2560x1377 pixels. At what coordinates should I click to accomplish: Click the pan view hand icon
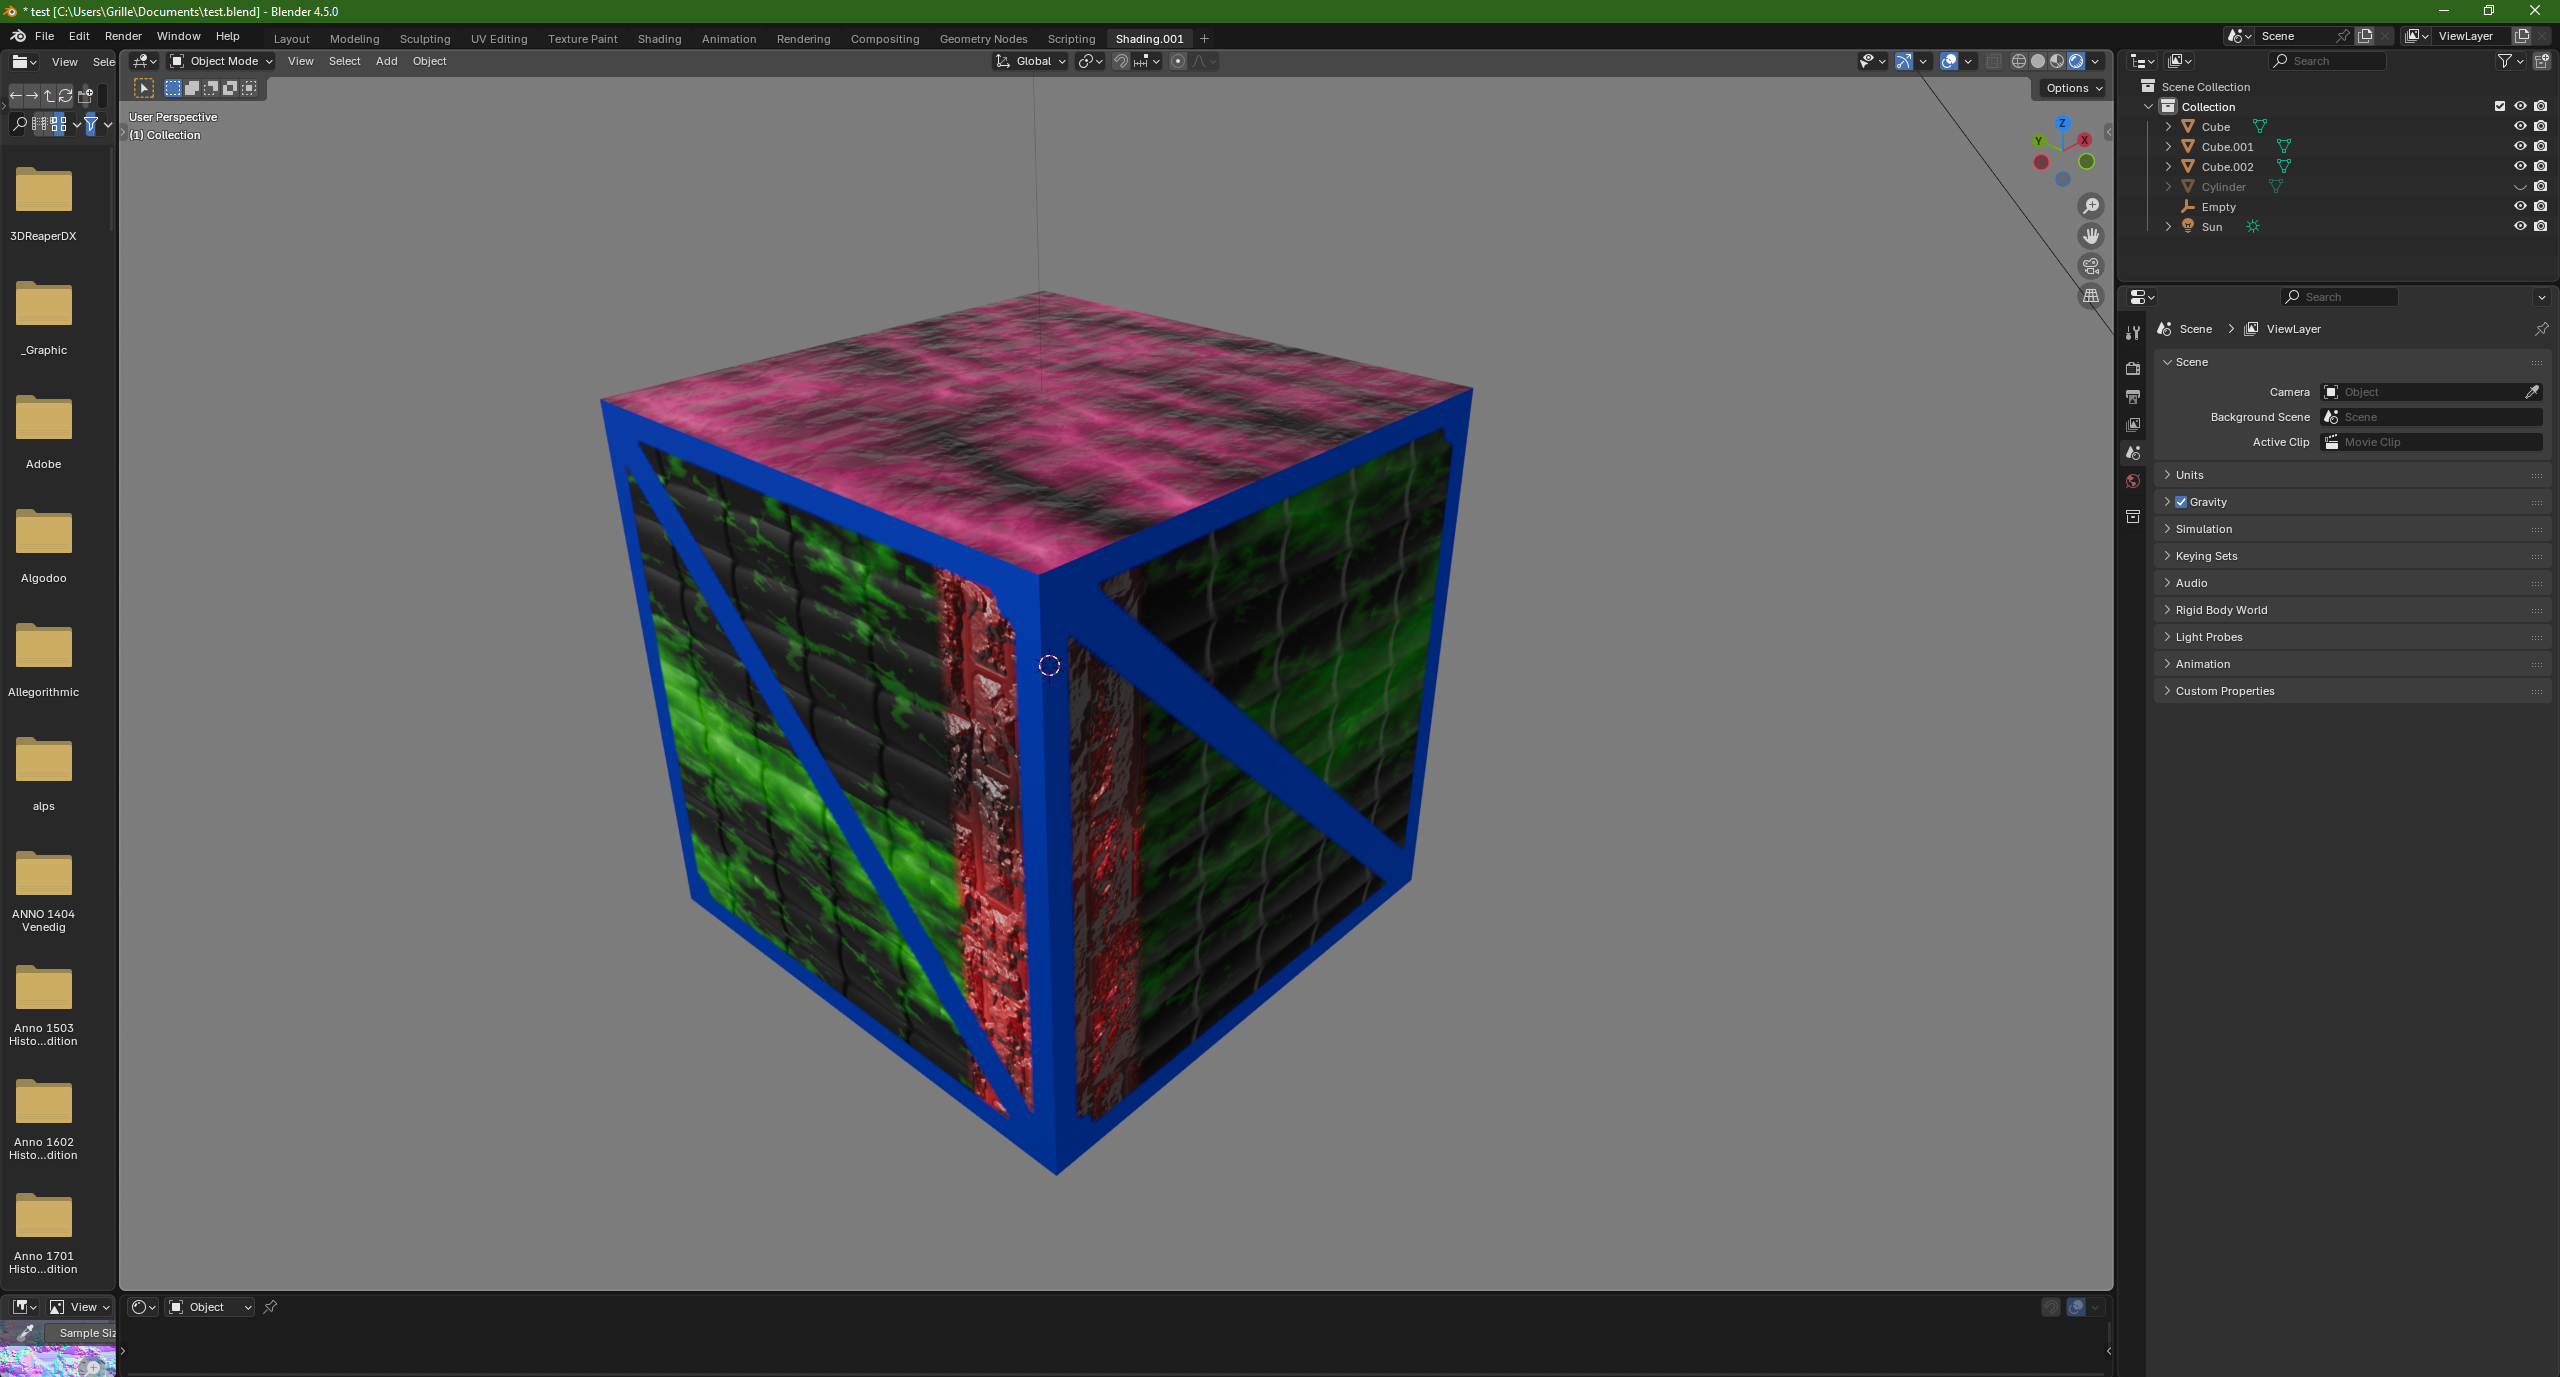2091,236
